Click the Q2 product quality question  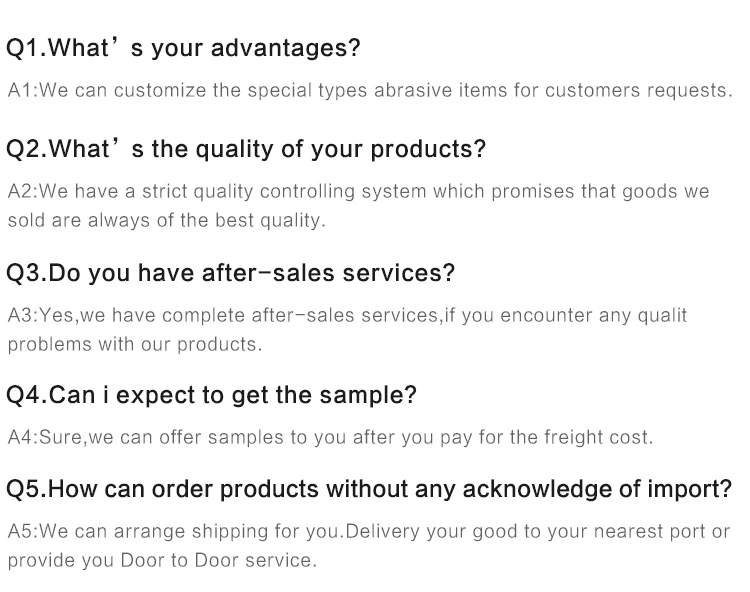[x=246, y=150]
